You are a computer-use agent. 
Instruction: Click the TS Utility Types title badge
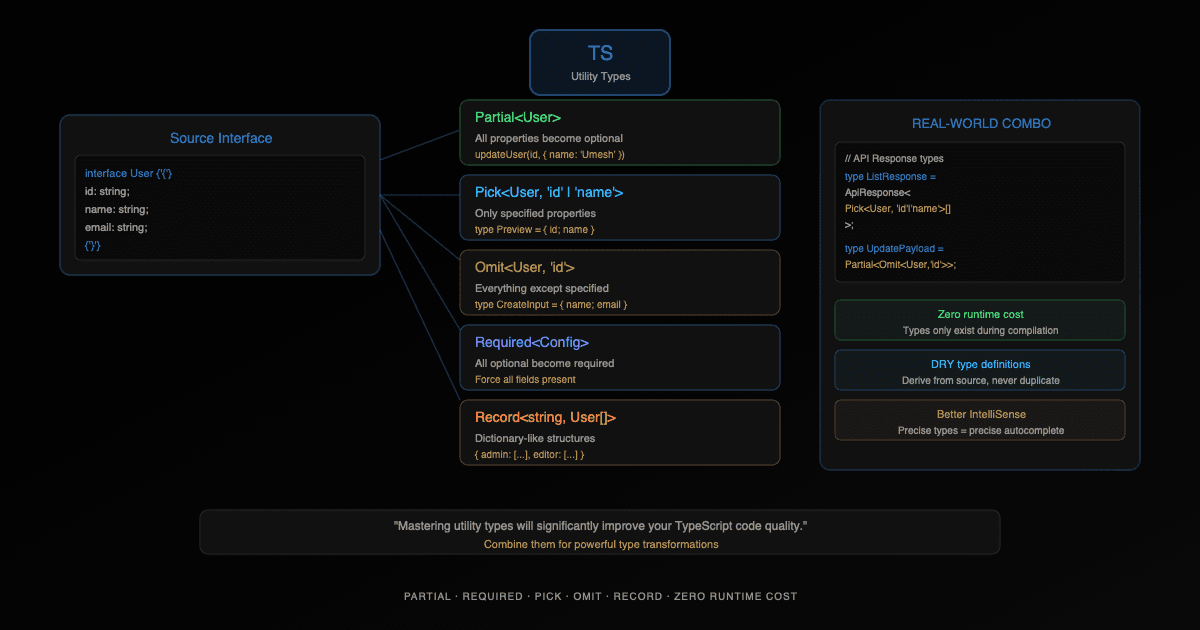point(600,62)
